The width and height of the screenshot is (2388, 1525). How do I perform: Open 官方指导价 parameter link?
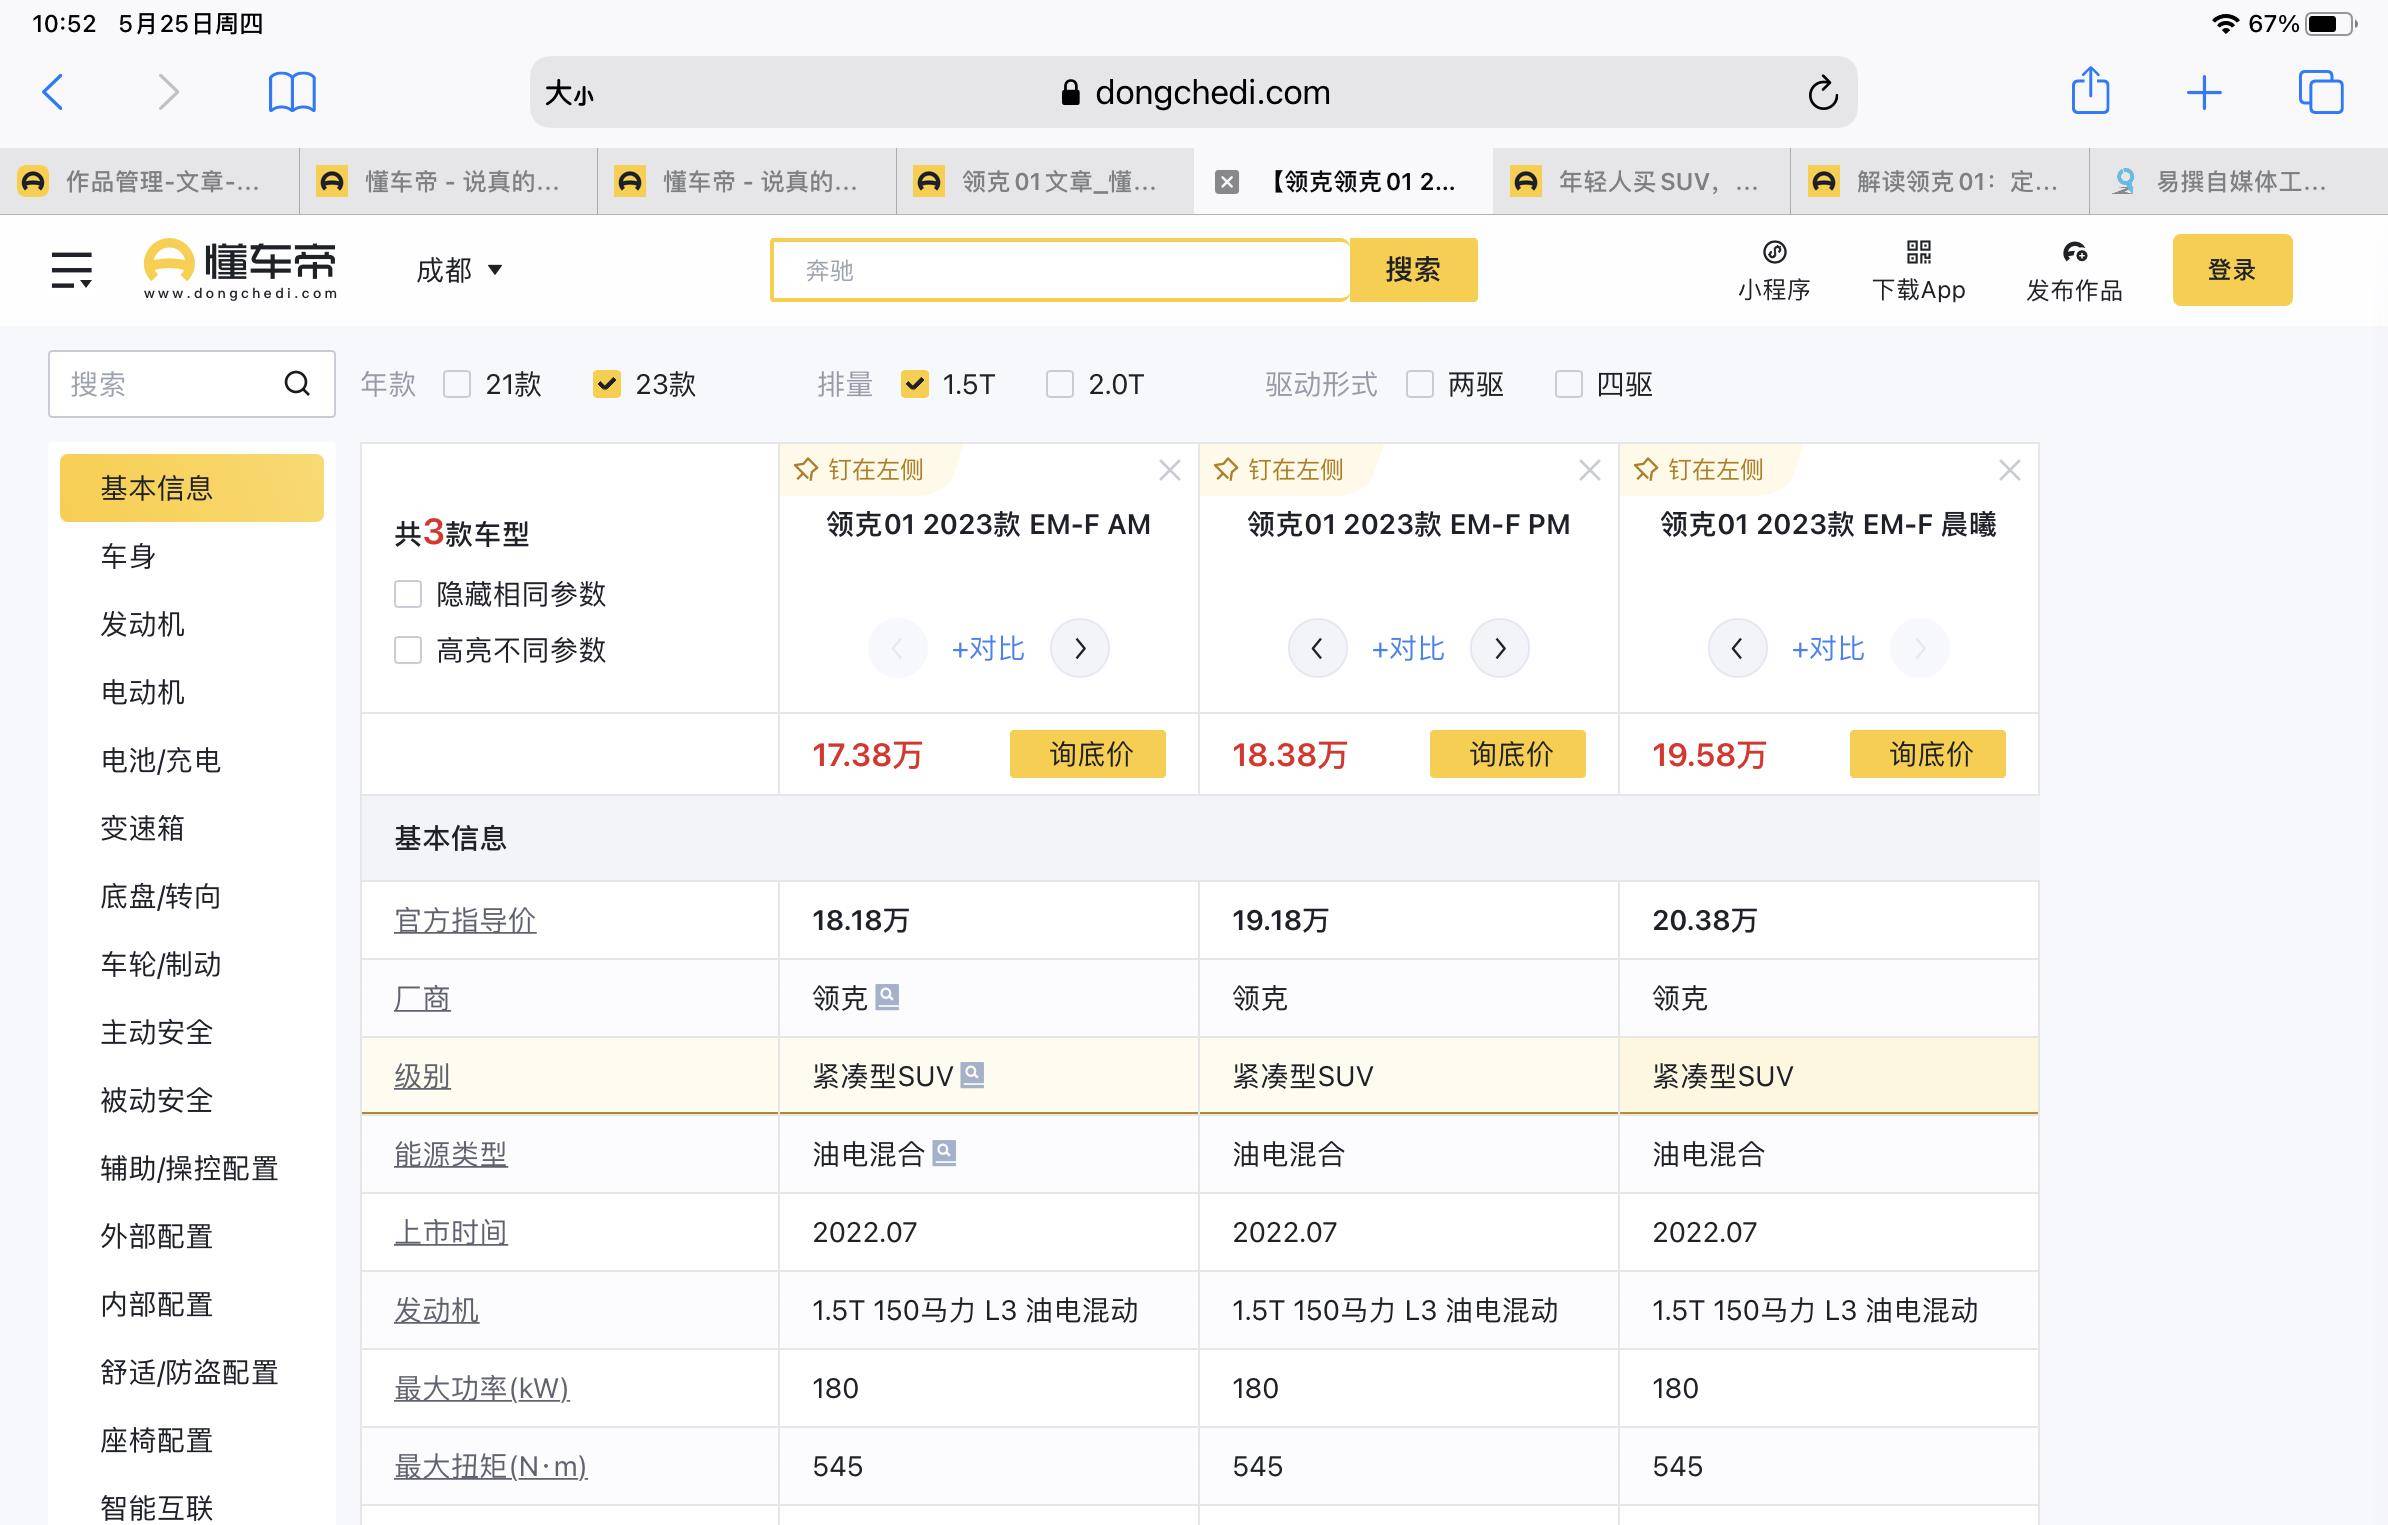tap(465, 920)
